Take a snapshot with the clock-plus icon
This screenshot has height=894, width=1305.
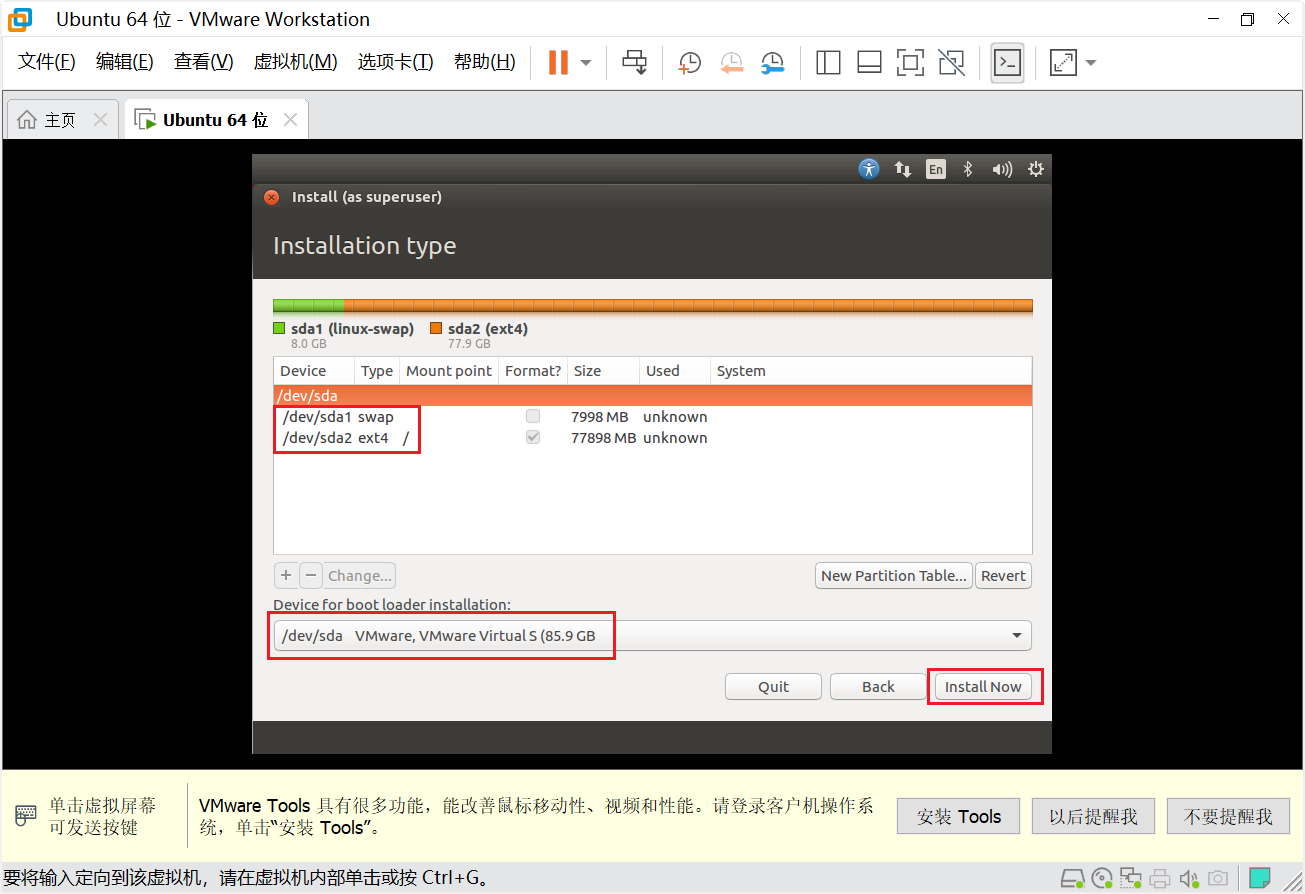(x=689, y=62)
